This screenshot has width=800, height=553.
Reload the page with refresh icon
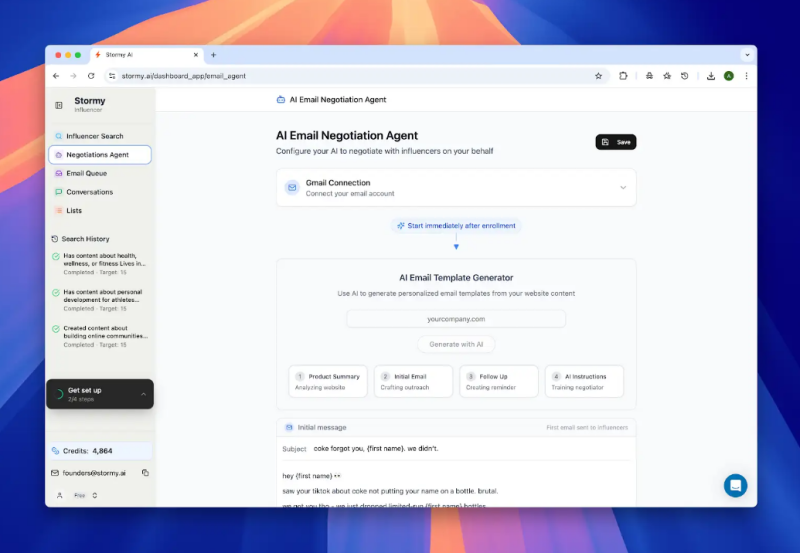pos(91,76)
